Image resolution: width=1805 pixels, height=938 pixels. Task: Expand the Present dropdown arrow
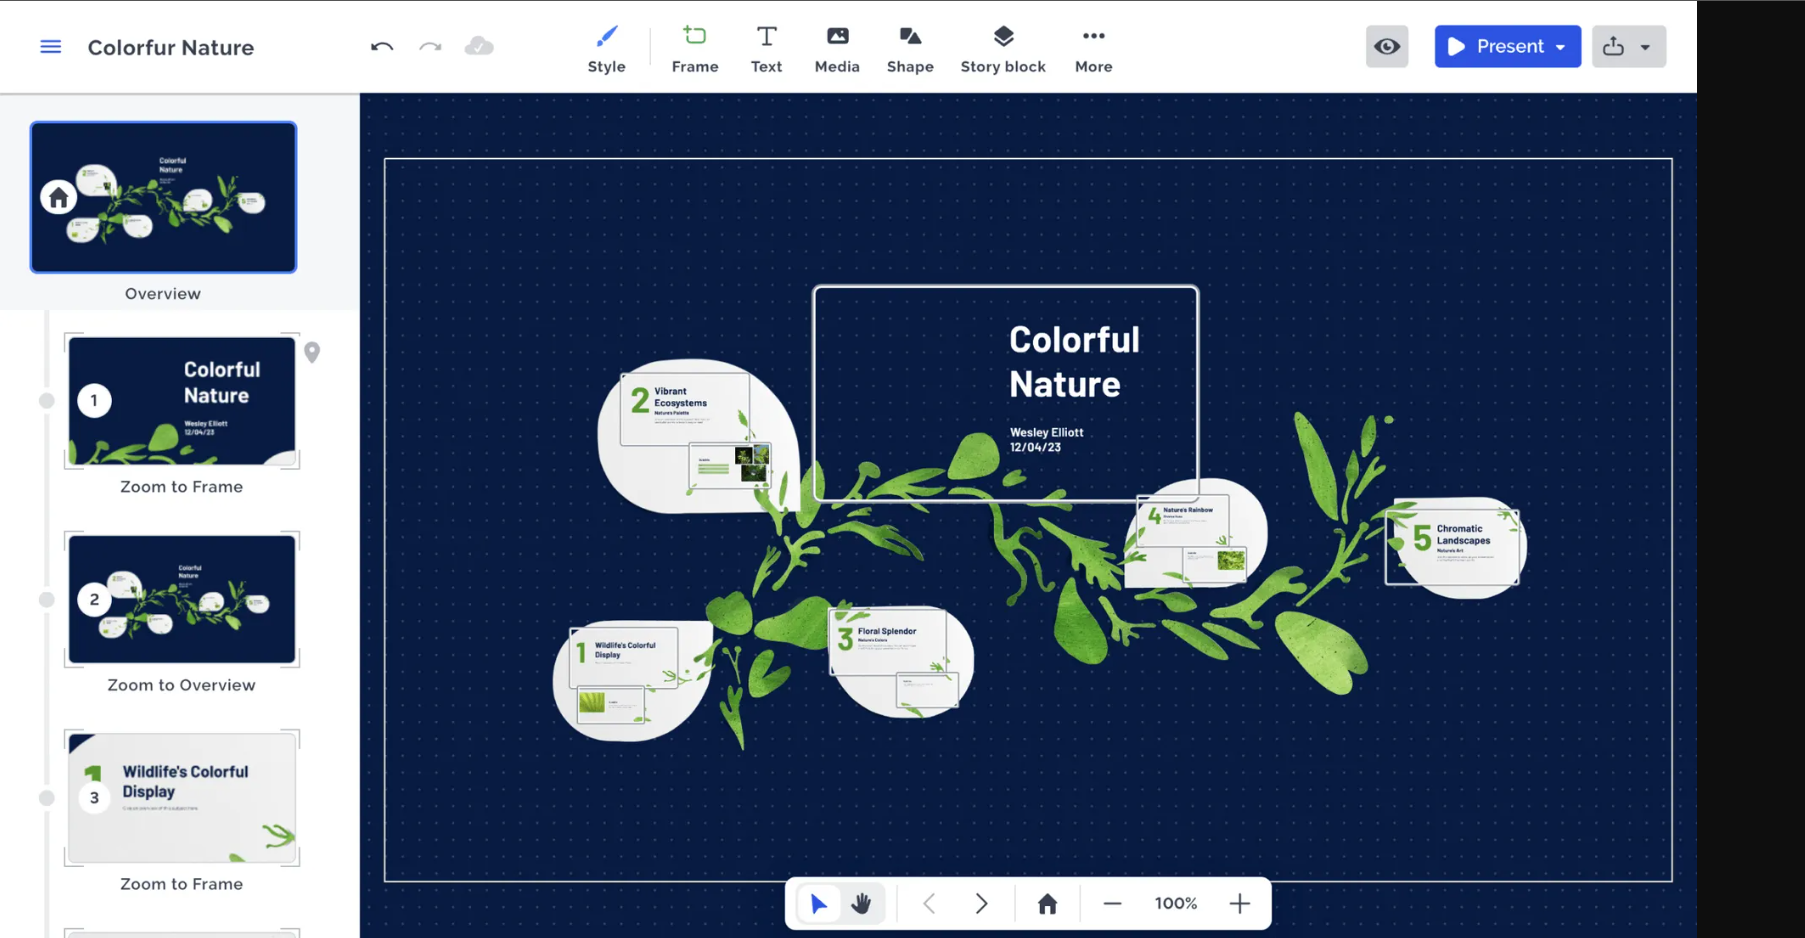(x=1561, y=47)
